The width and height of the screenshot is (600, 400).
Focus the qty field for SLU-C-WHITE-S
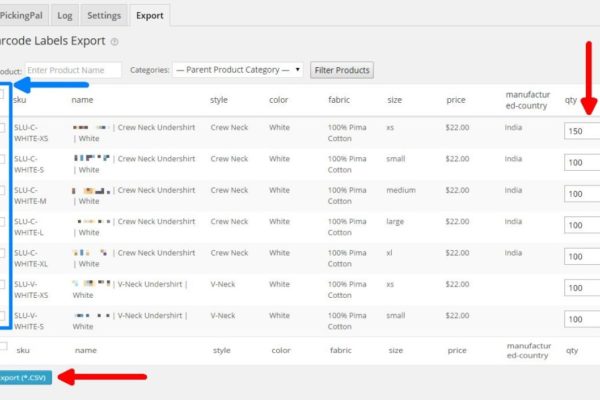pos(581,162)
